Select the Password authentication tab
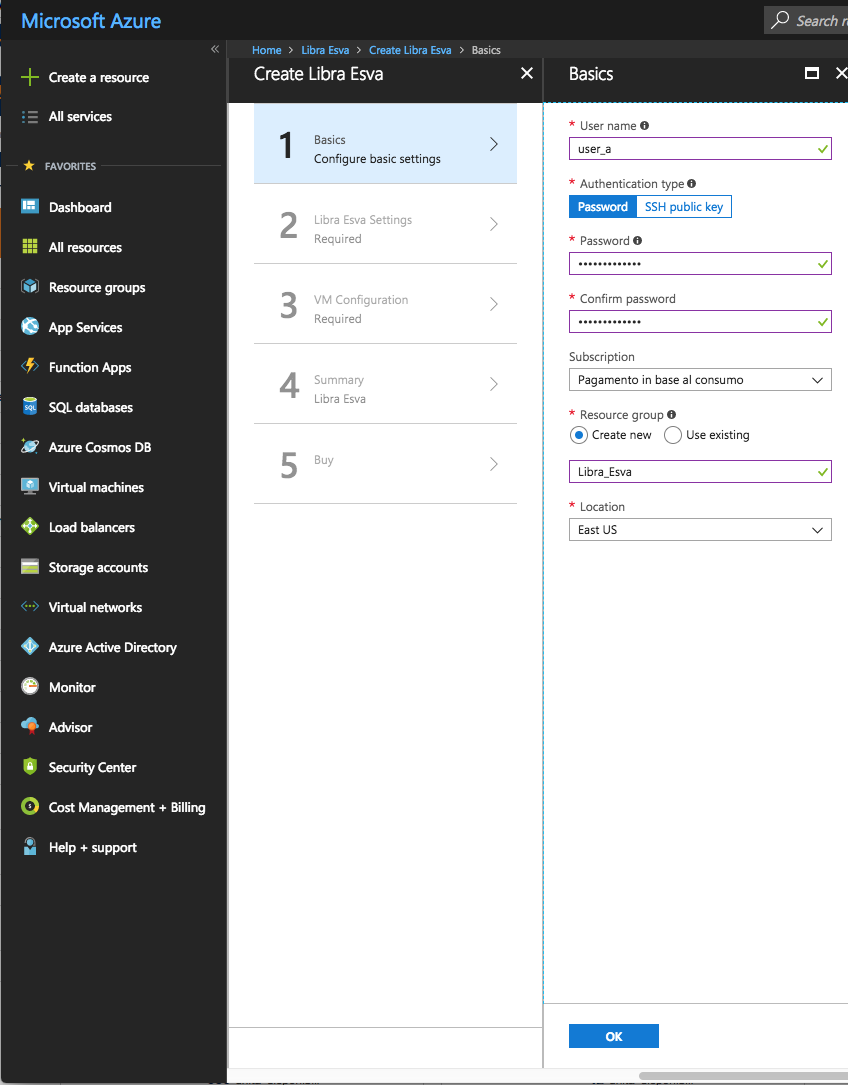Viewport: 848px width, 1085px height. [602, 207]
